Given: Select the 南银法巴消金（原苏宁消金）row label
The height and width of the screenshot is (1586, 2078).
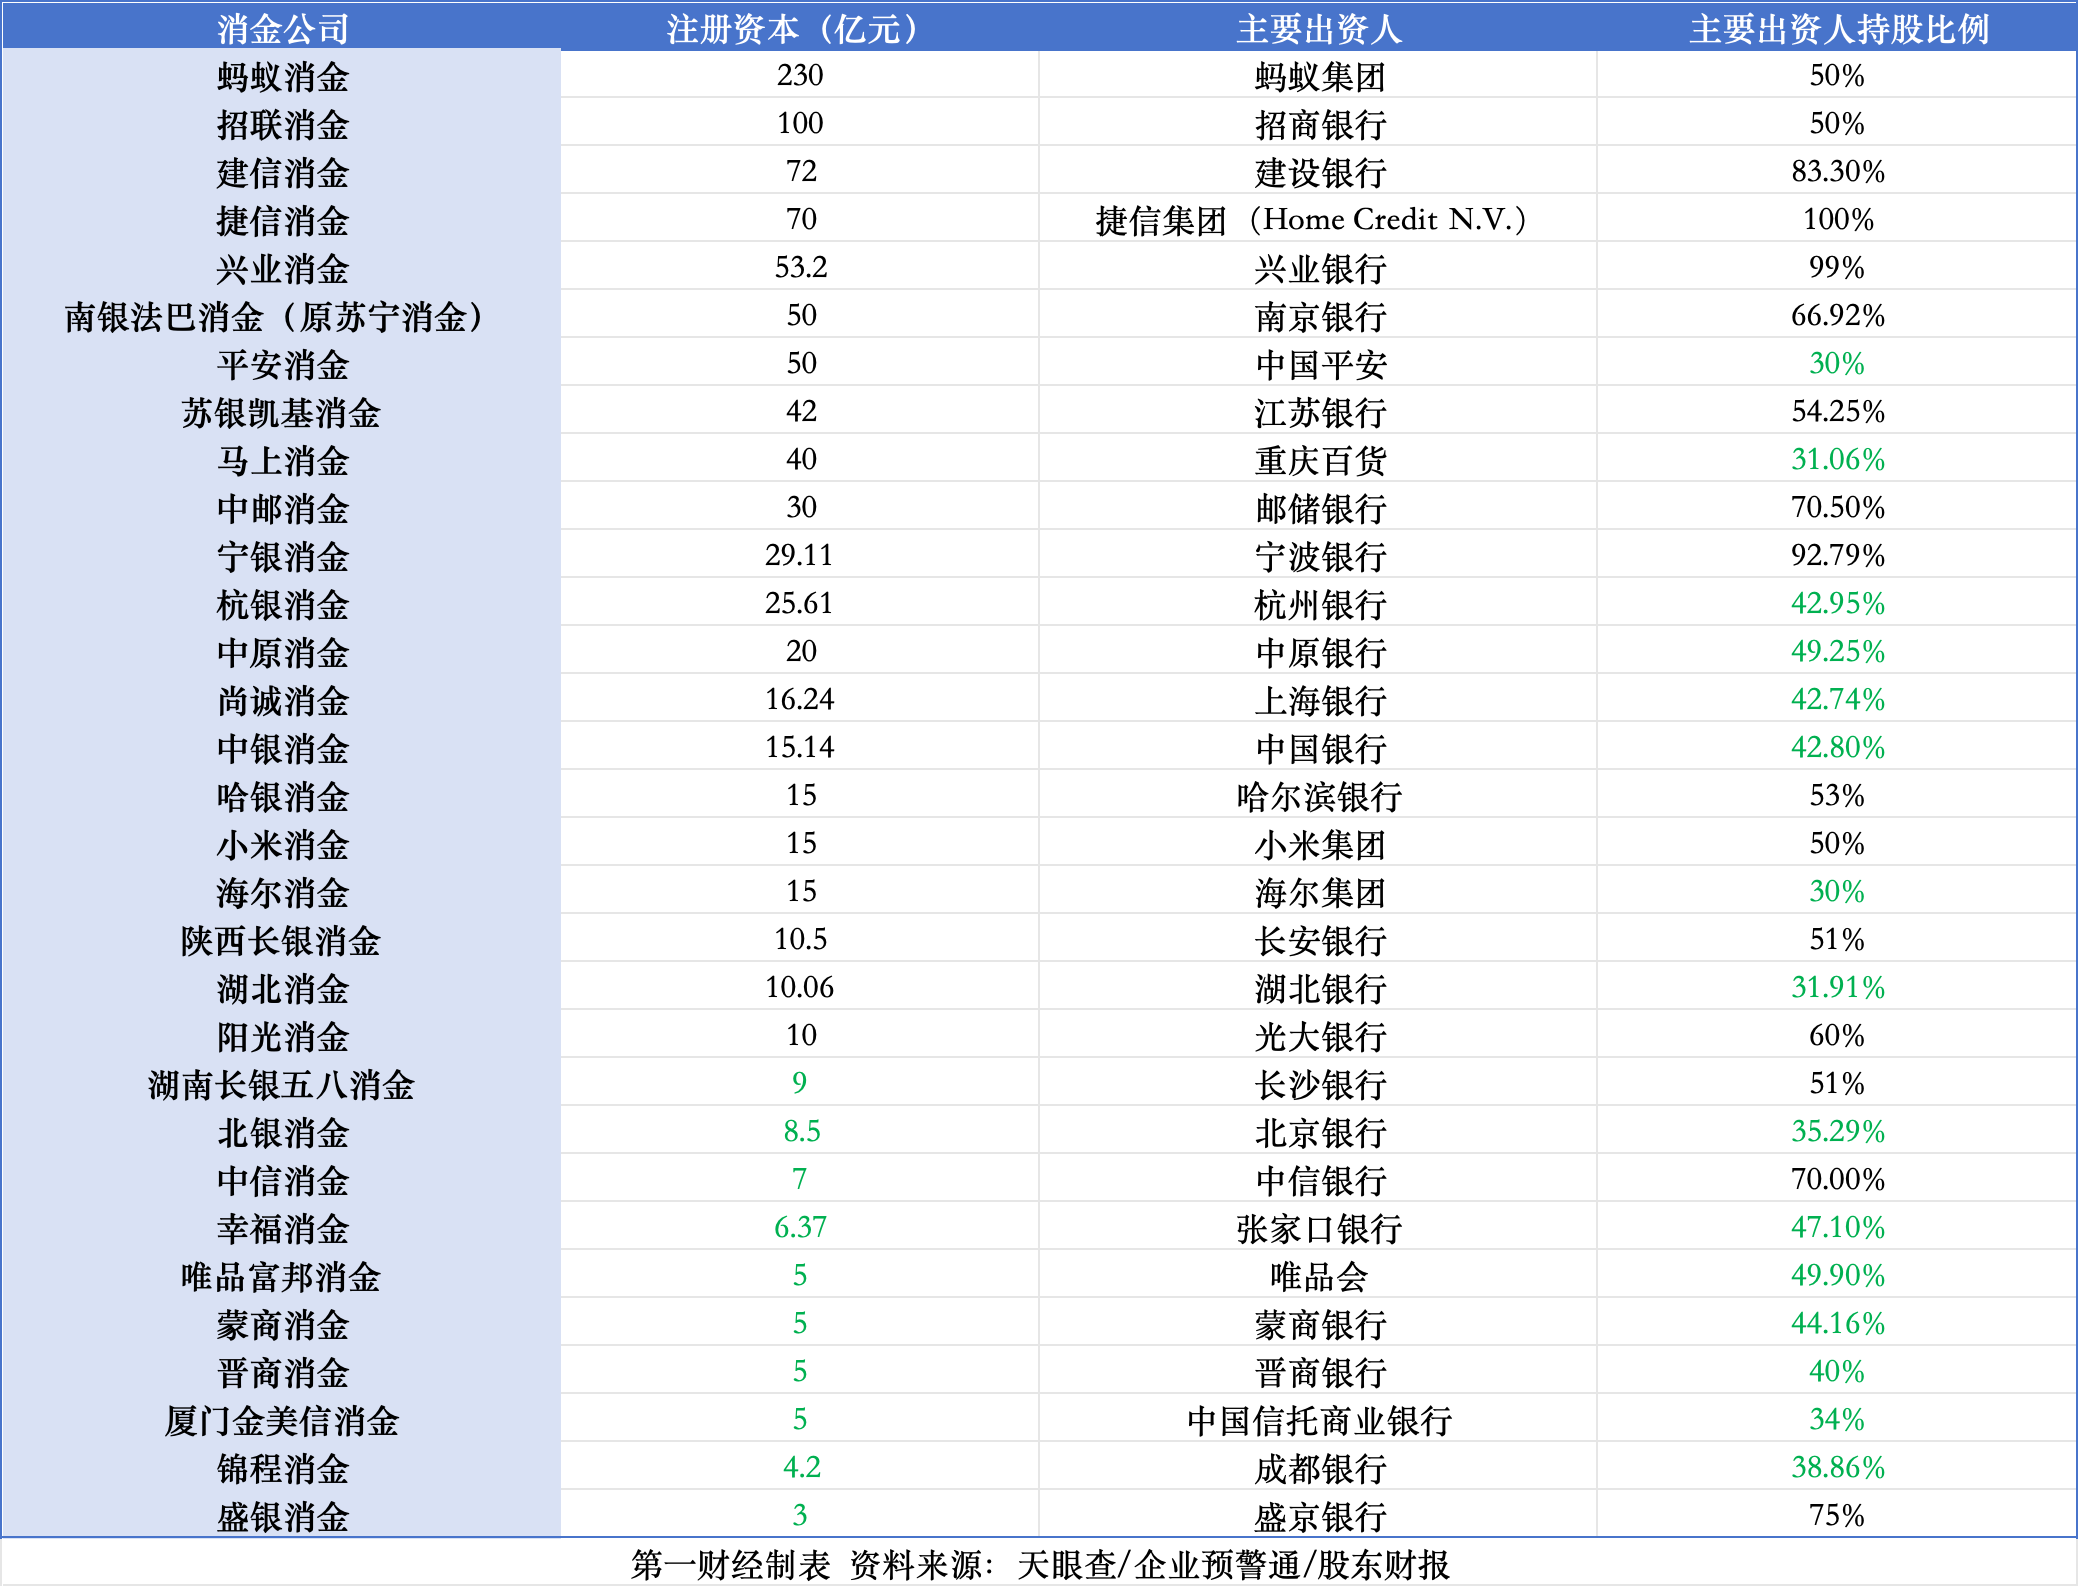Looking at the screenshot, I should click(280, 315).
